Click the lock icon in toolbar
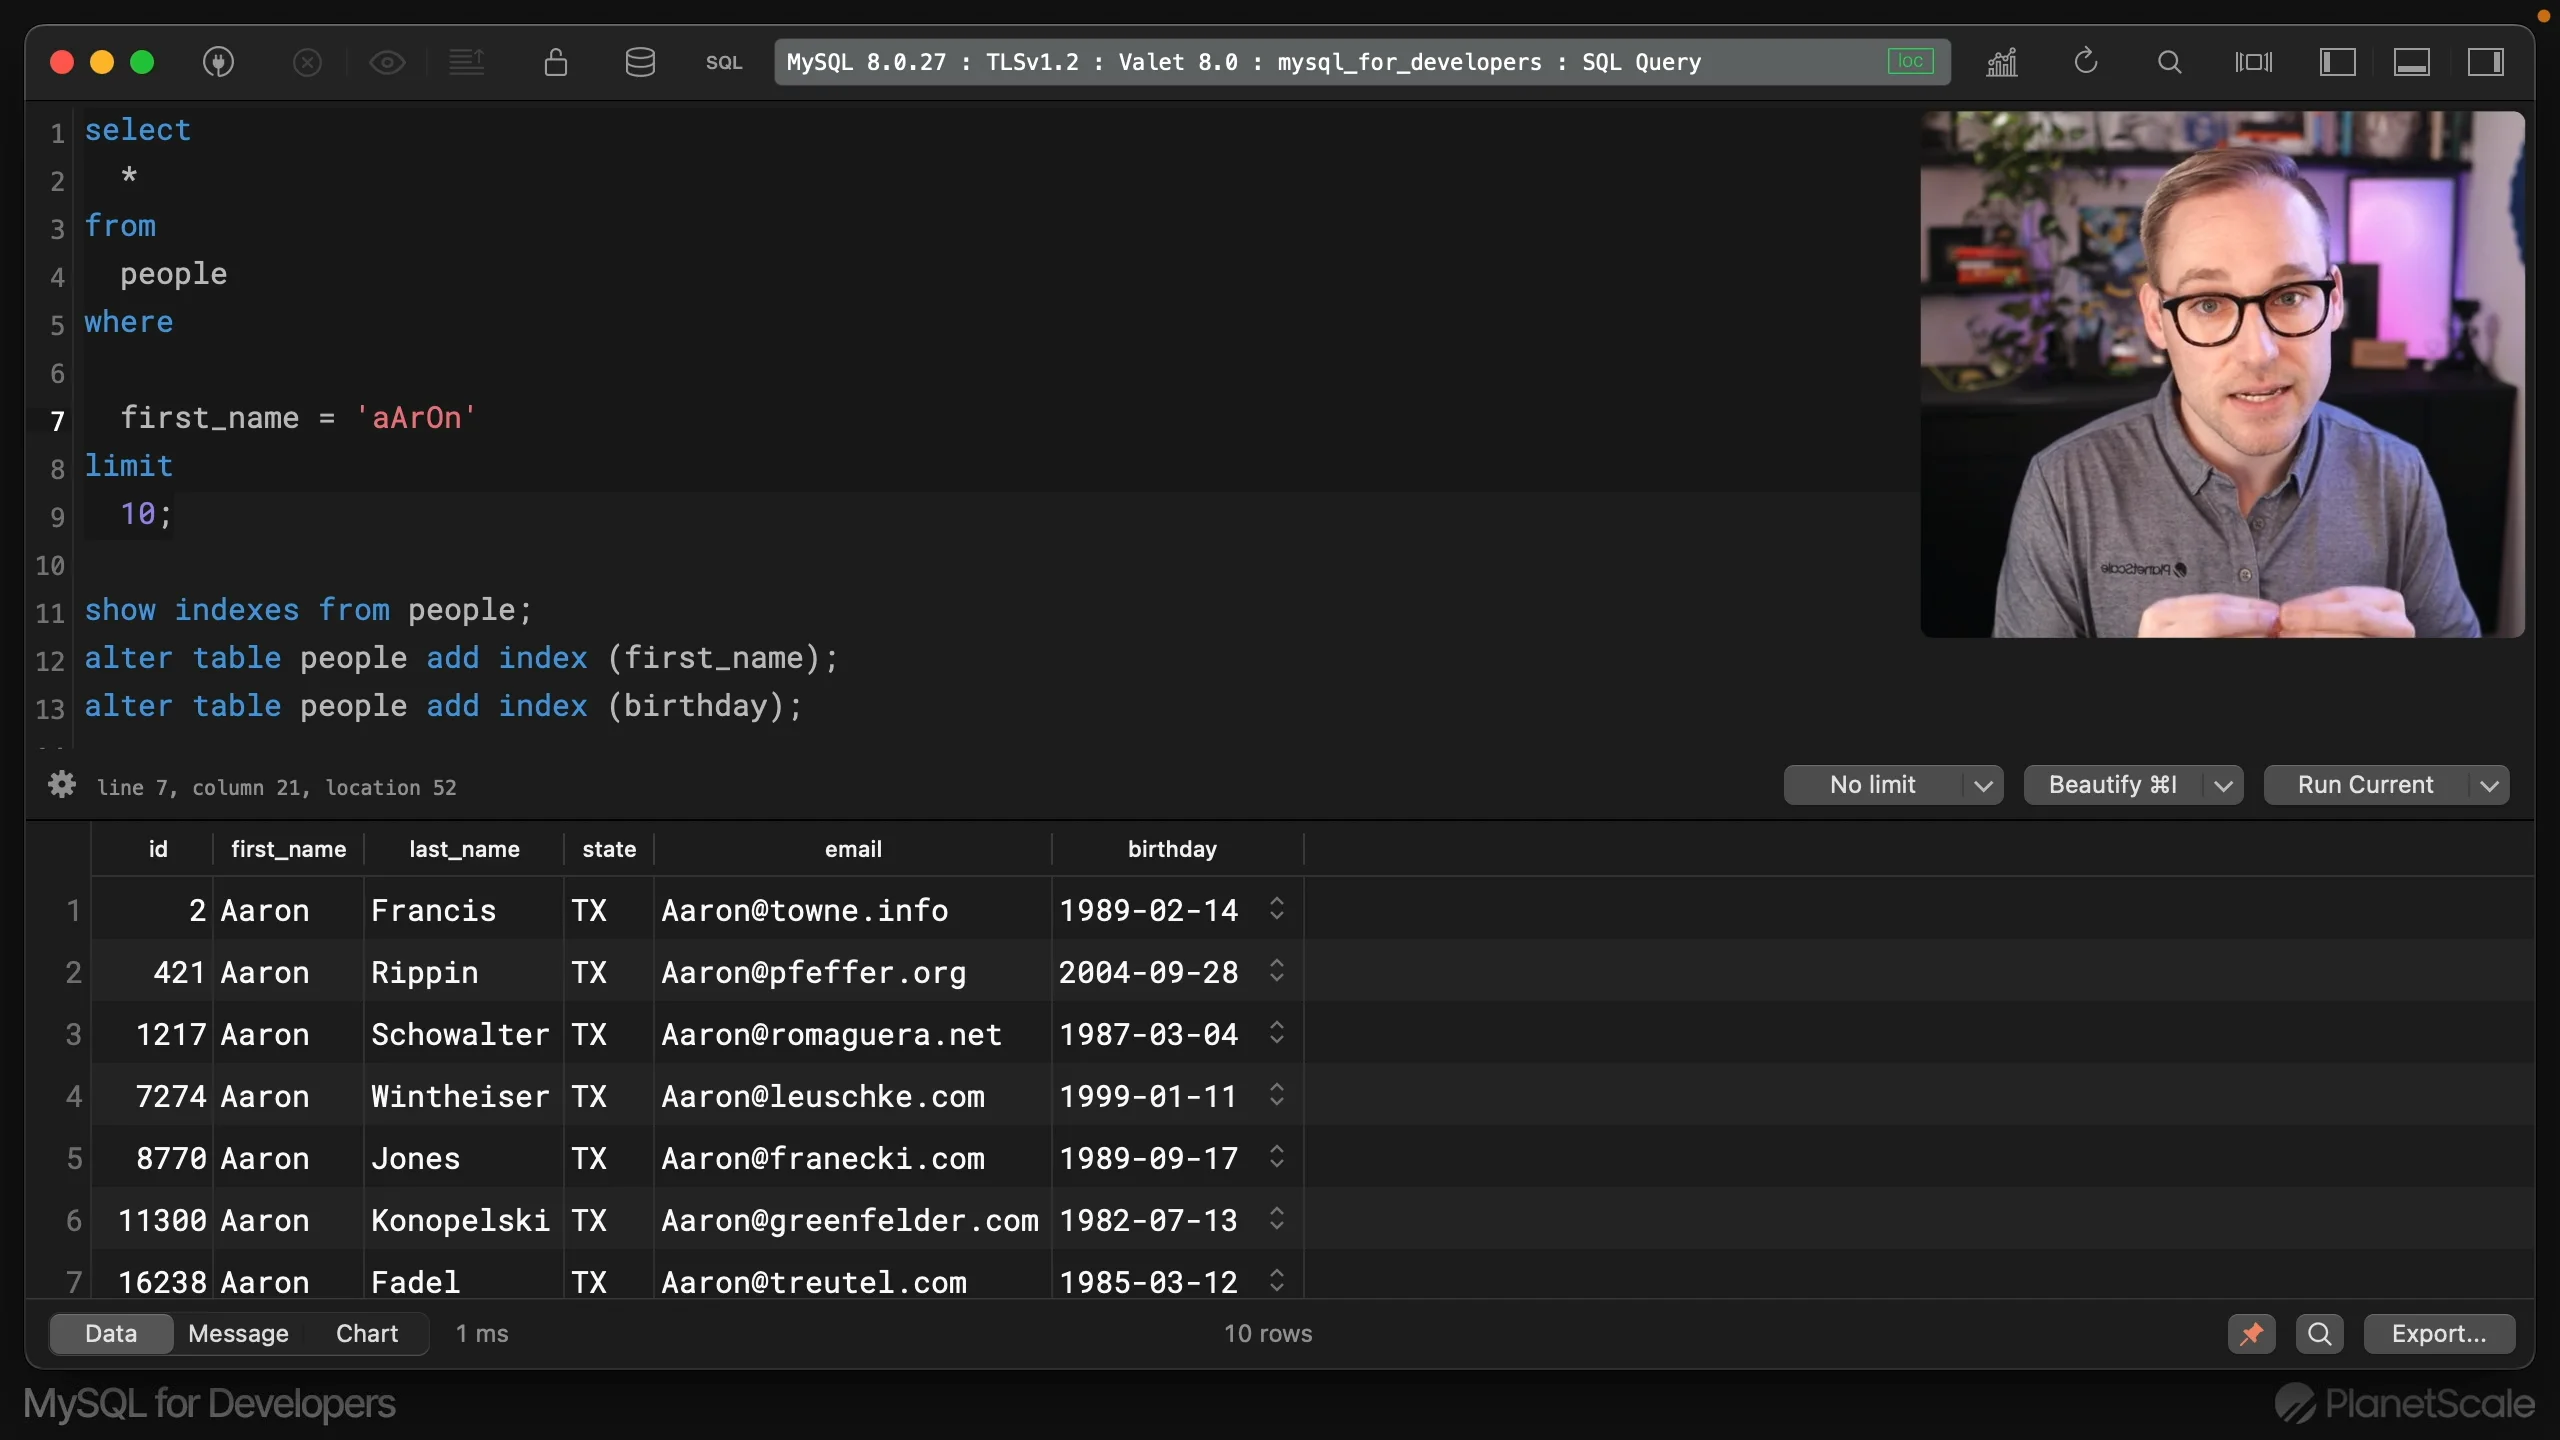Screen dimensions: 2560x1440 pyautogui.click(x=556, y=62)
